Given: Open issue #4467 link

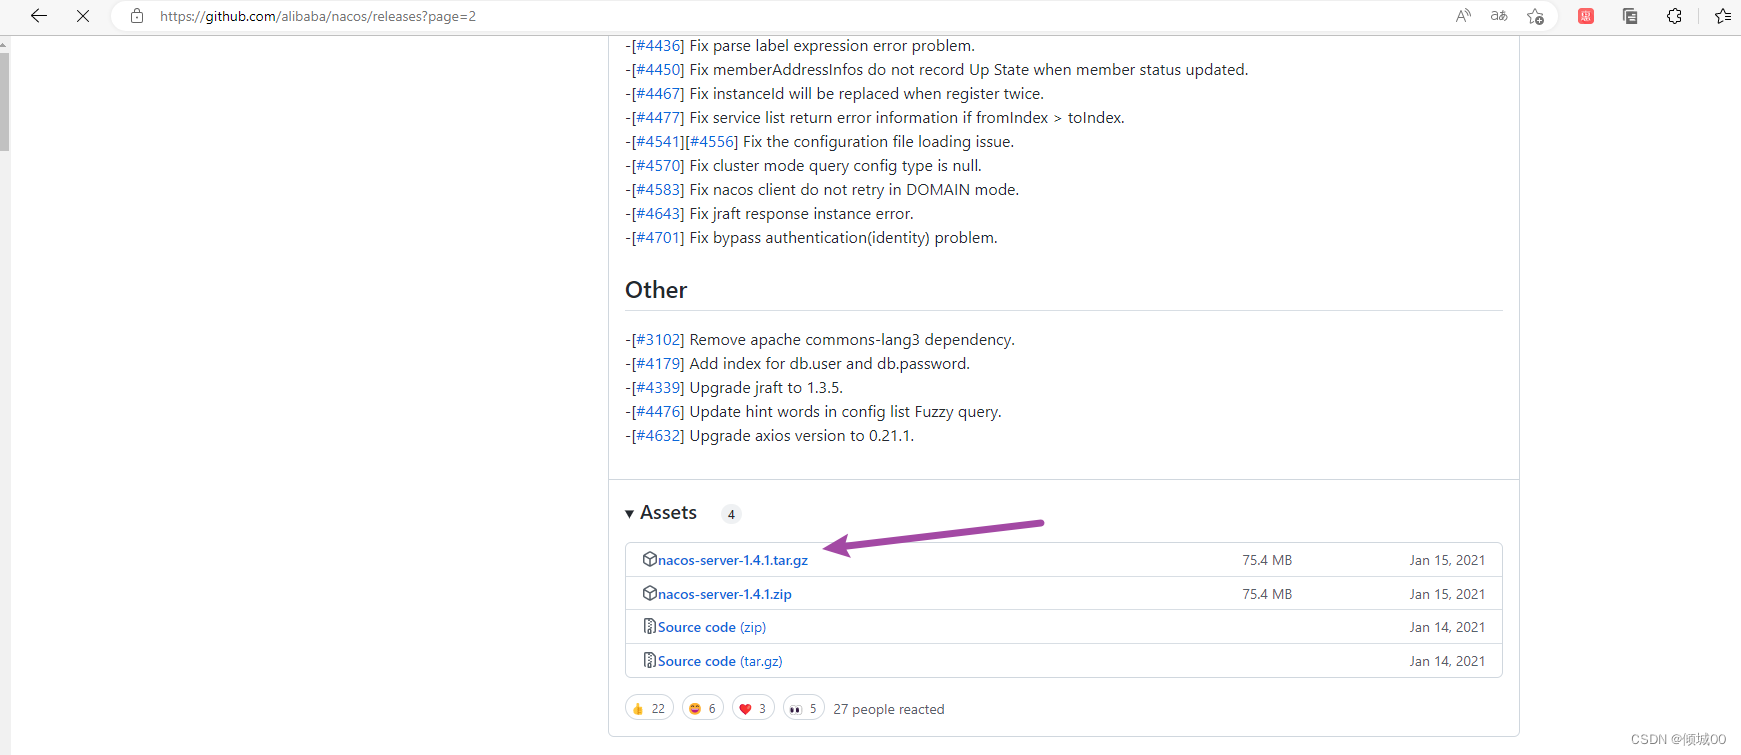Looking at the screenshot, I should tap(658, 94).
